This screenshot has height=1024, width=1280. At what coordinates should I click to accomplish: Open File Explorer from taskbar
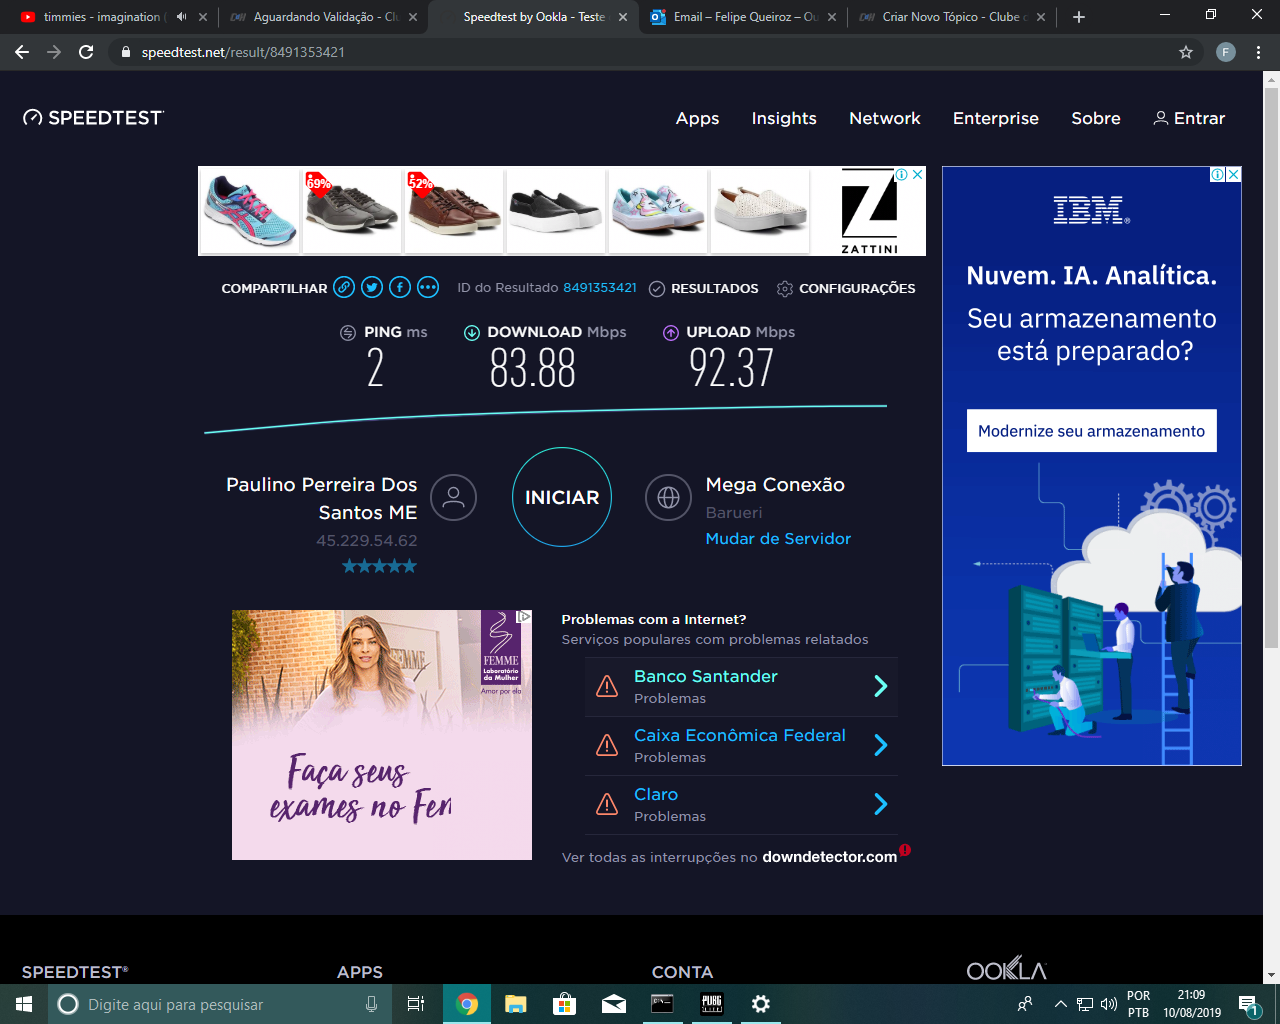(x=516, y=1004)
